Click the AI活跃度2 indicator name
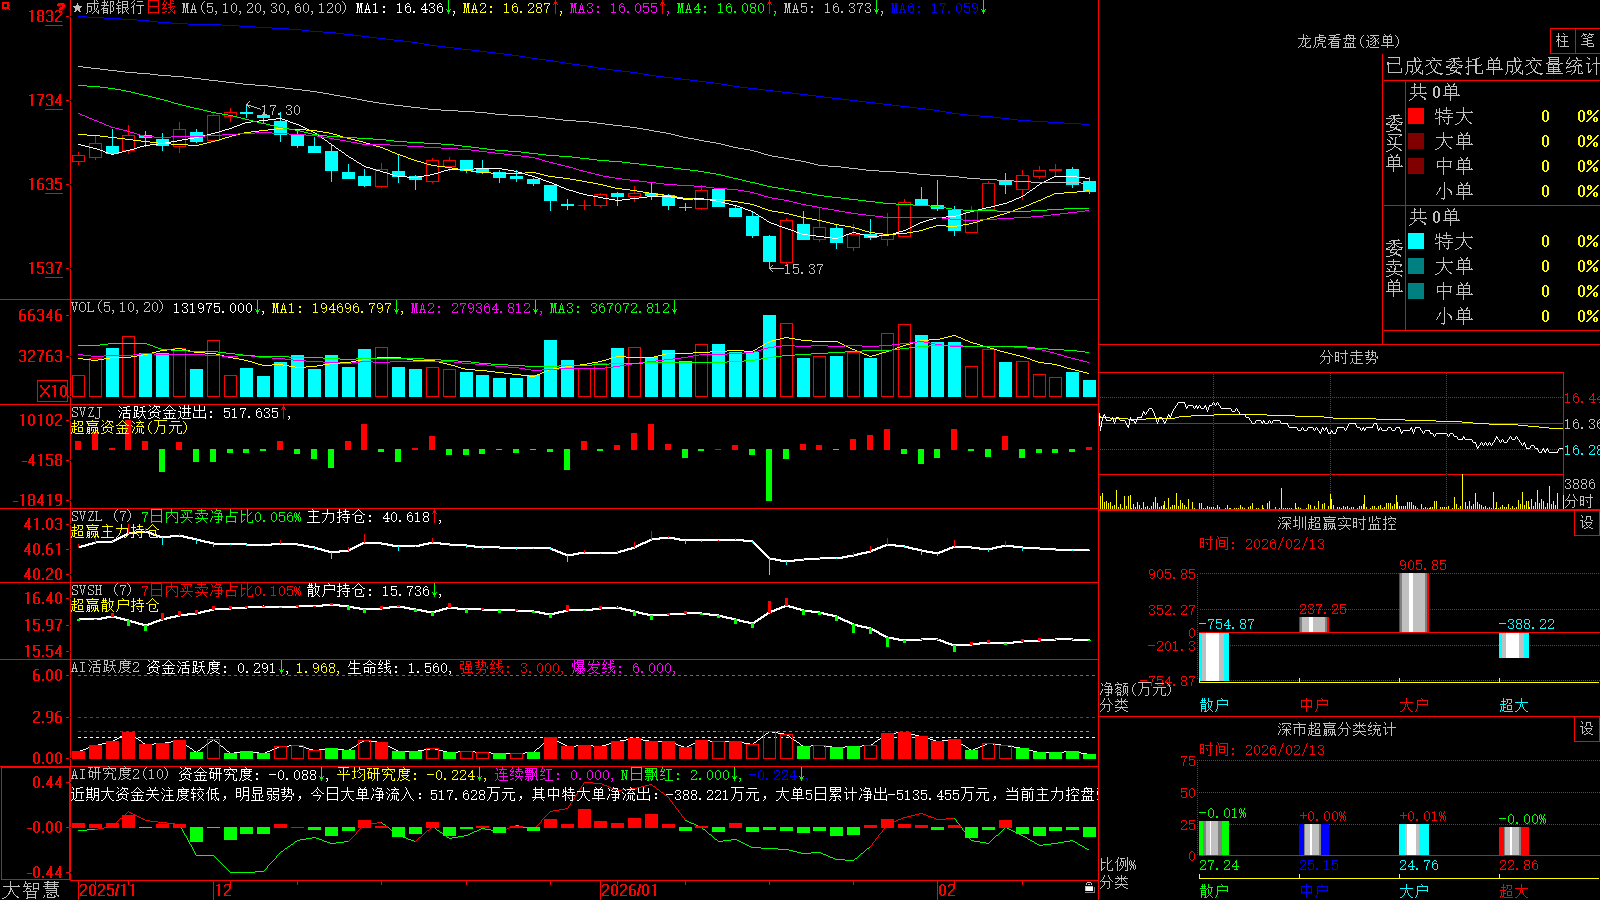This screenshot has height=900, width=1600. tap(106, 667)
